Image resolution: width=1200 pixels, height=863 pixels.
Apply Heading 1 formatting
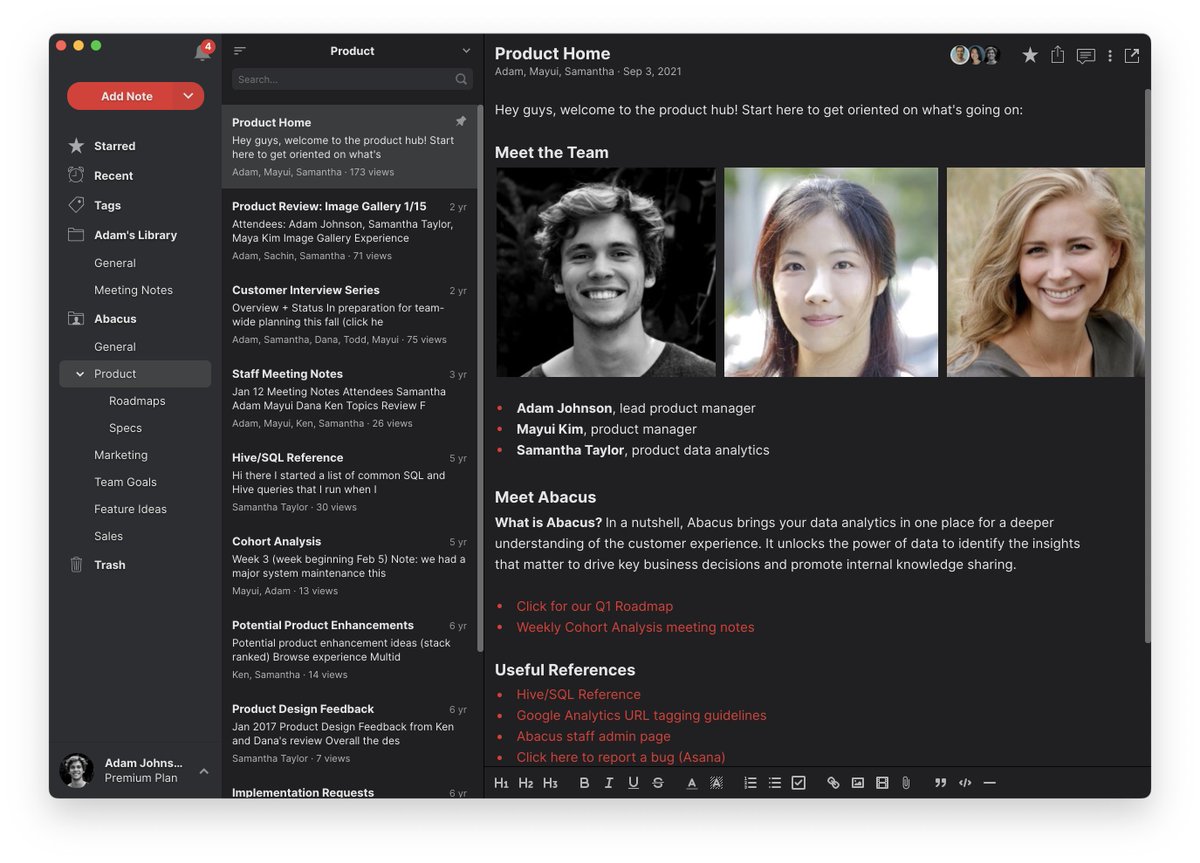coord(501,783)
